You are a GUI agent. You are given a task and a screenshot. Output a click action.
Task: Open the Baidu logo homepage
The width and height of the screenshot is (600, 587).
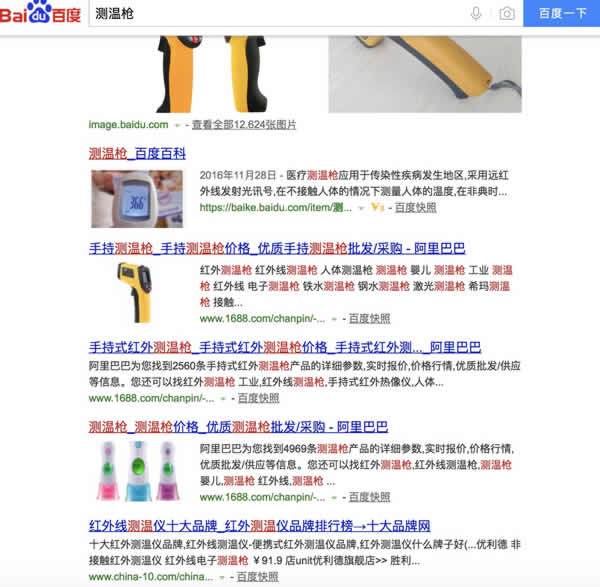tap(40, 13)
